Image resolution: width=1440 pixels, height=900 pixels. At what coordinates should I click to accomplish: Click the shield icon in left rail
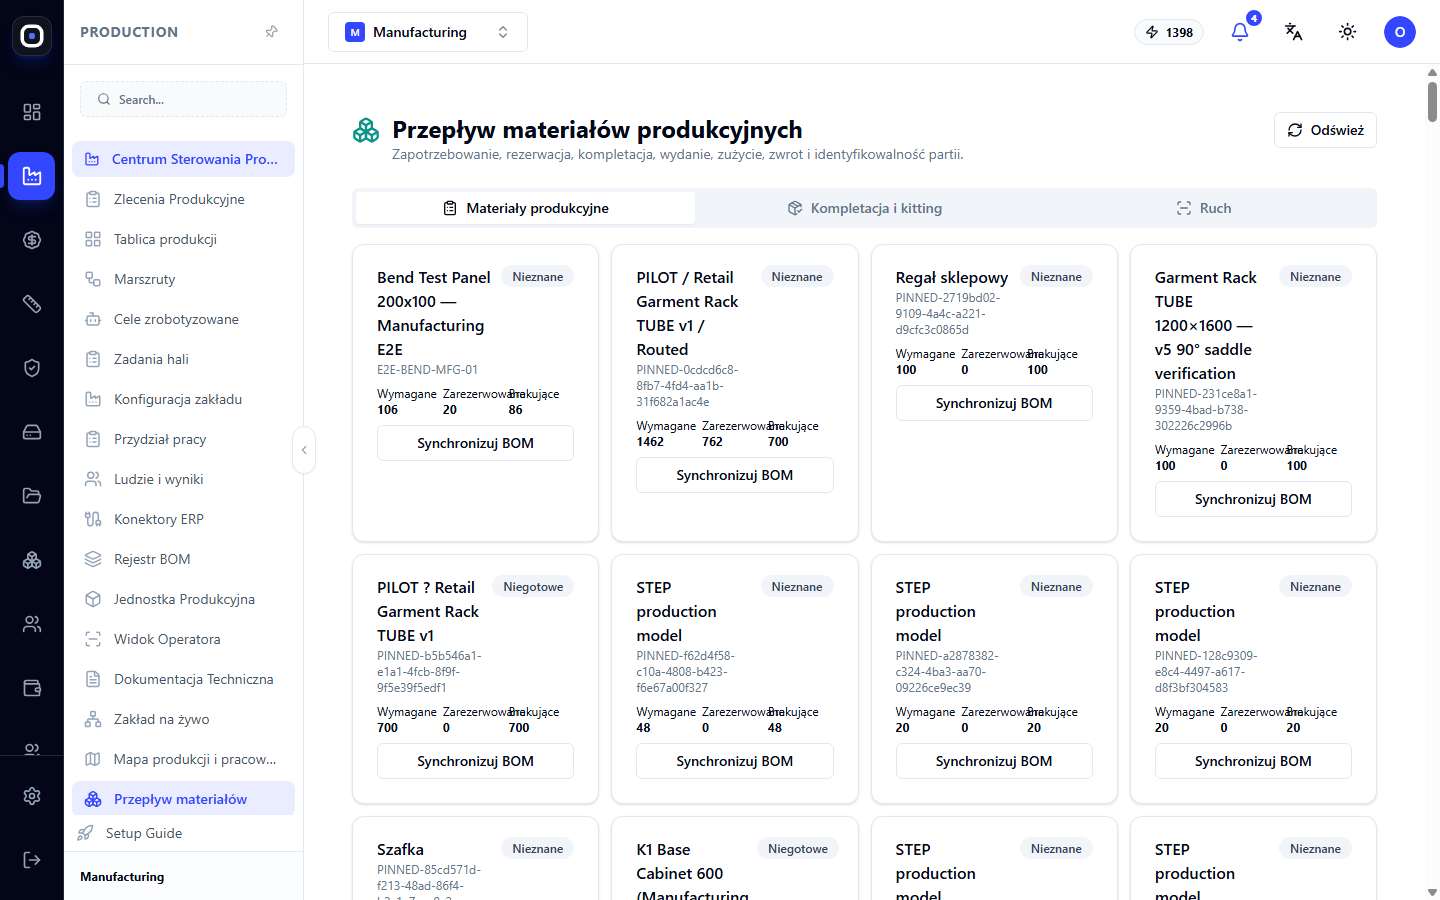point(32,368)
